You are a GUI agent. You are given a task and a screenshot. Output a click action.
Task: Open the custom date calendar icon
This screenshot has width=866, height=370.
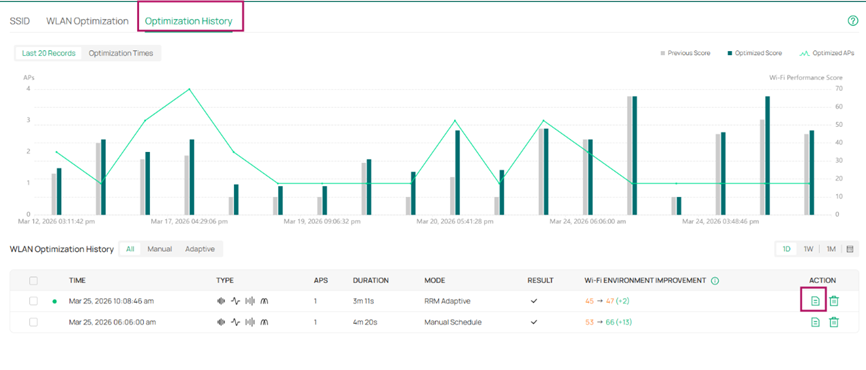coord(850,249)
